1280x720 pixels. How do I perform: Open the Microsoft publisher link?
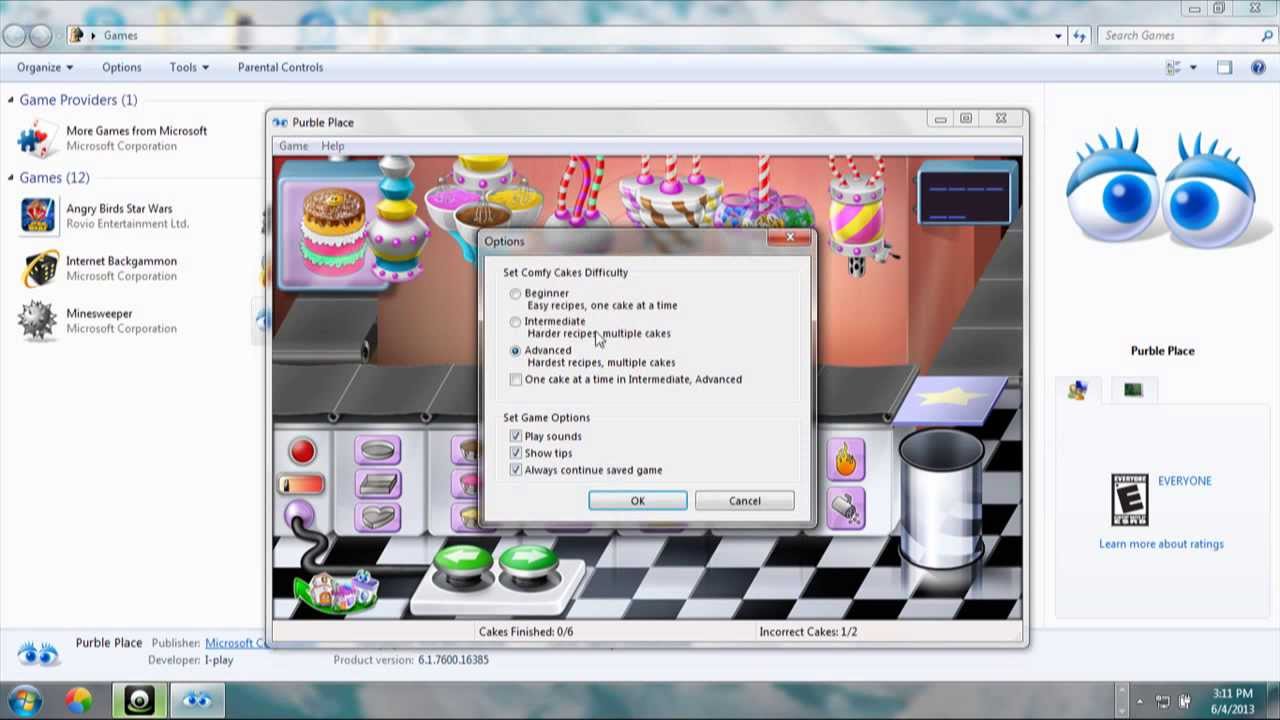pos(236,643)
